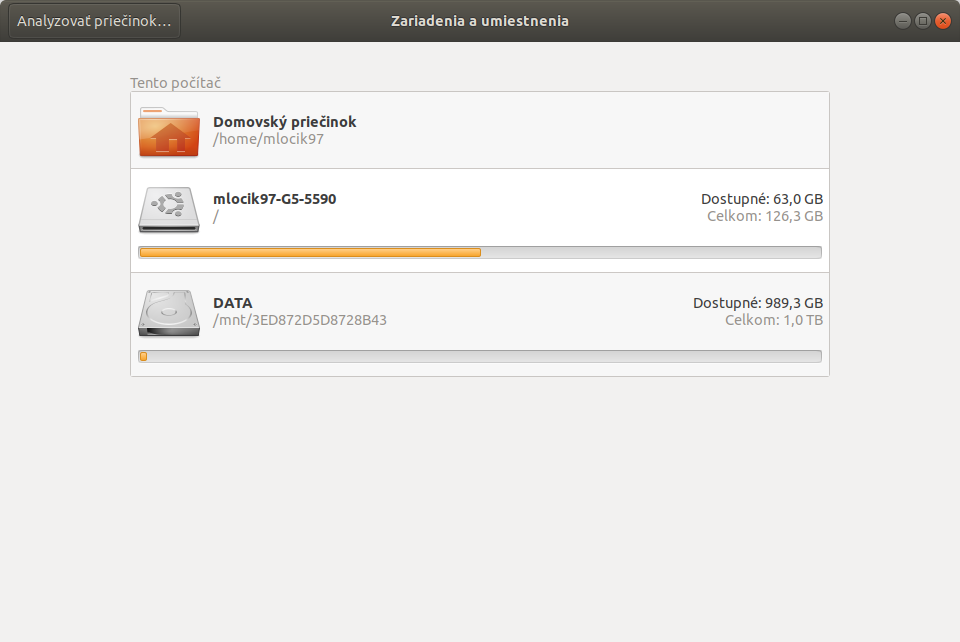Click the Ubuntu system drive icon

tap(169, 209)
